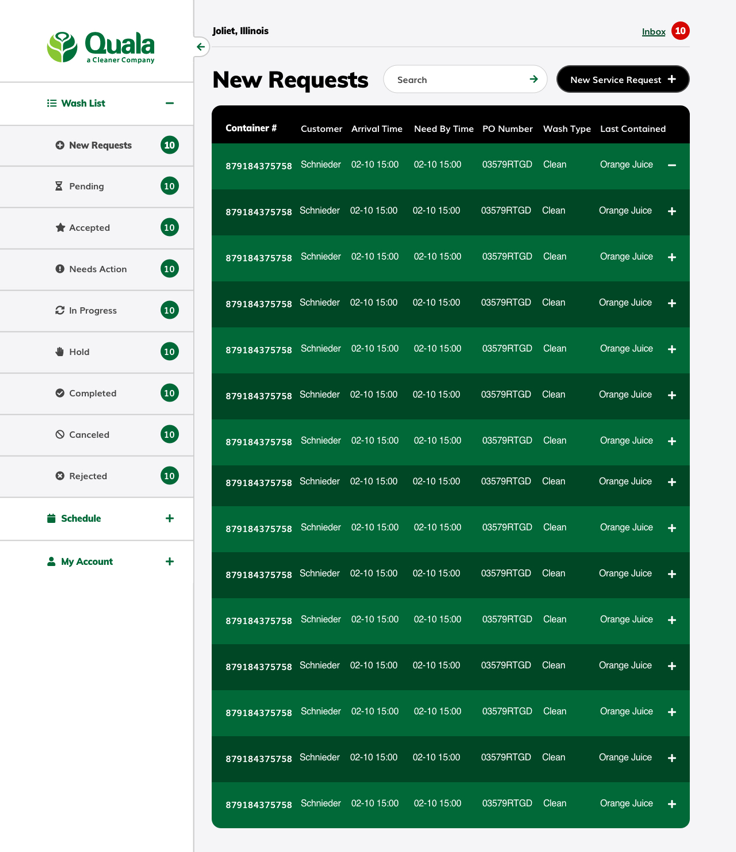
Task: Open the Inbox link
Action: (x=653, y=32)
